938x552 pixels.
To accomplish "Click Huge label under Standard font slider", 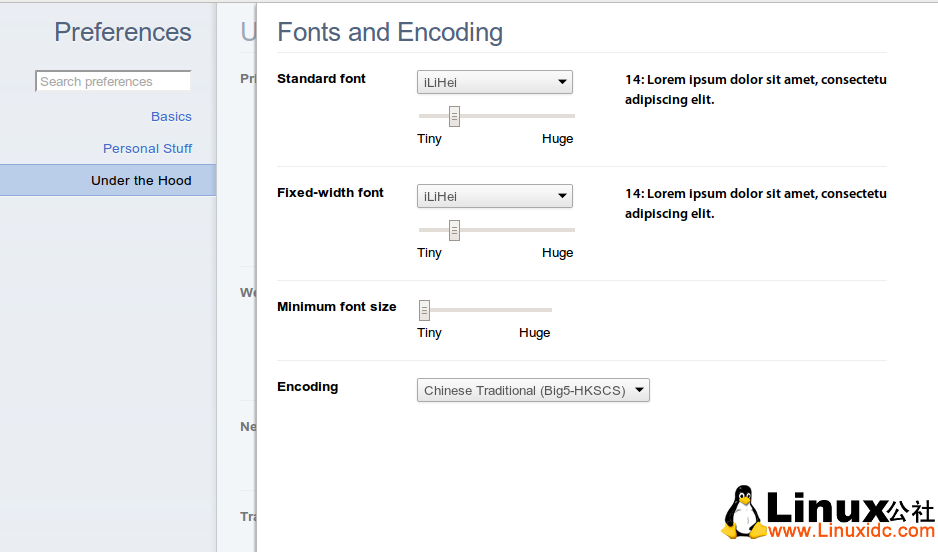I will 557,139.
